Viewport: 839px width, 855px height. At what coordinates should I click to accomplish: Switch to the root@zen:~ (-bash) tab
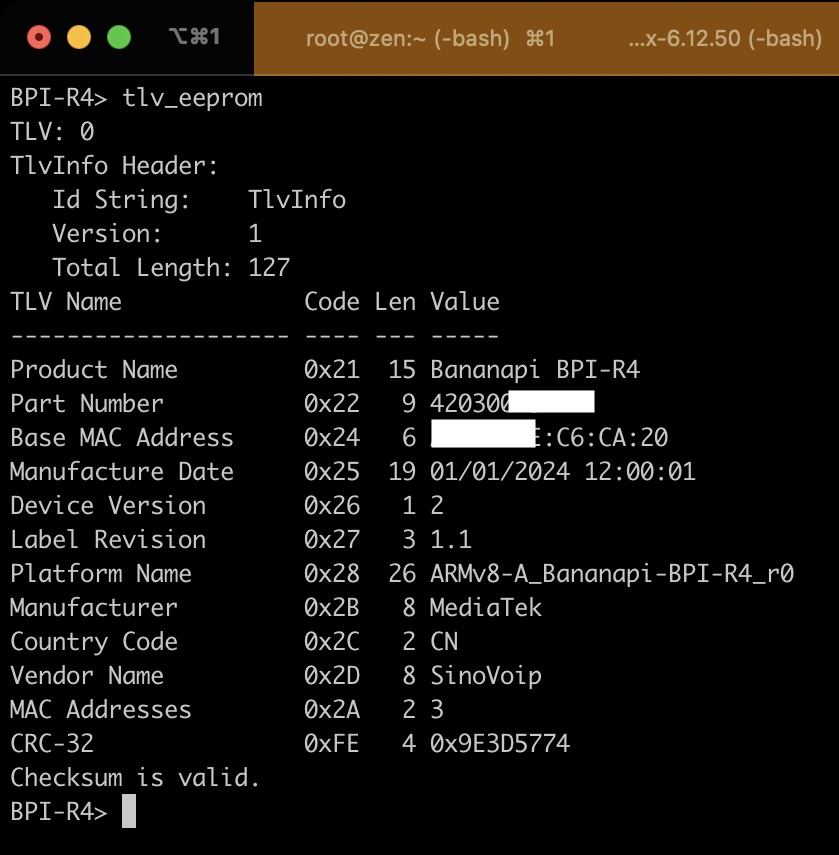430,39
